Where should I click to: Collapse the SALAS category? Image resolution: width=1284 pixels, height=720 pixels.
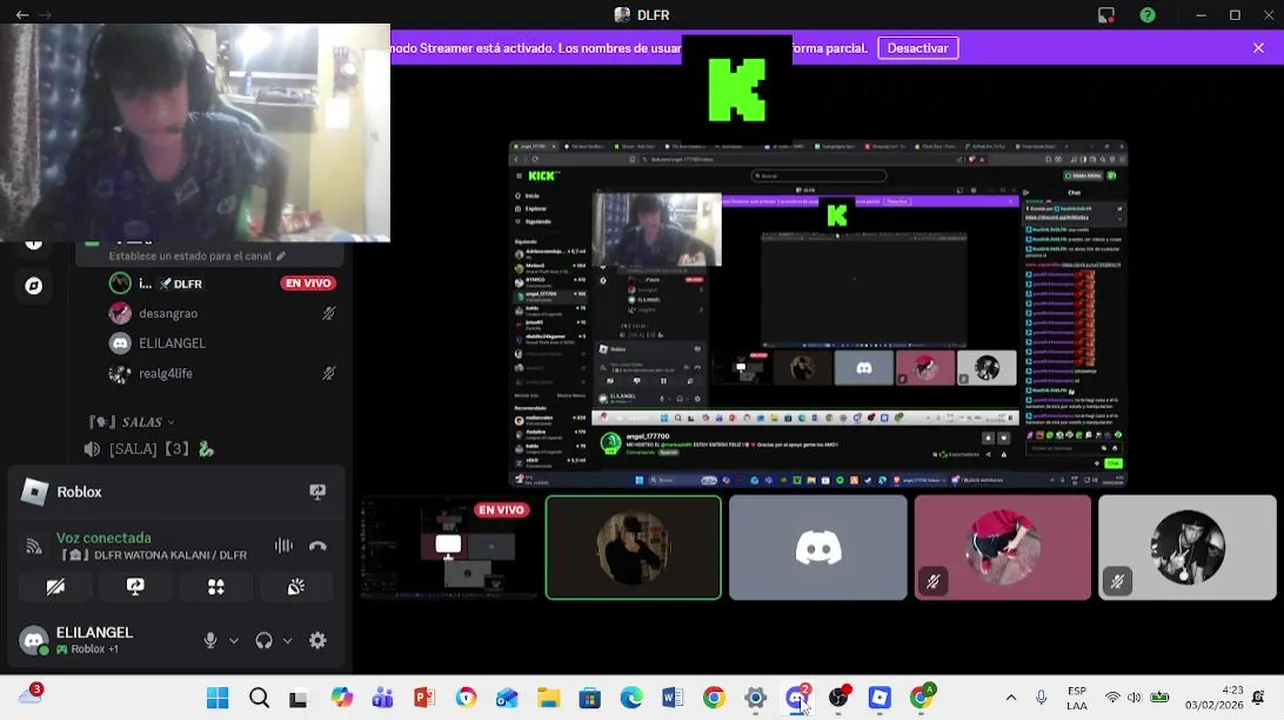tap(133, 422)
